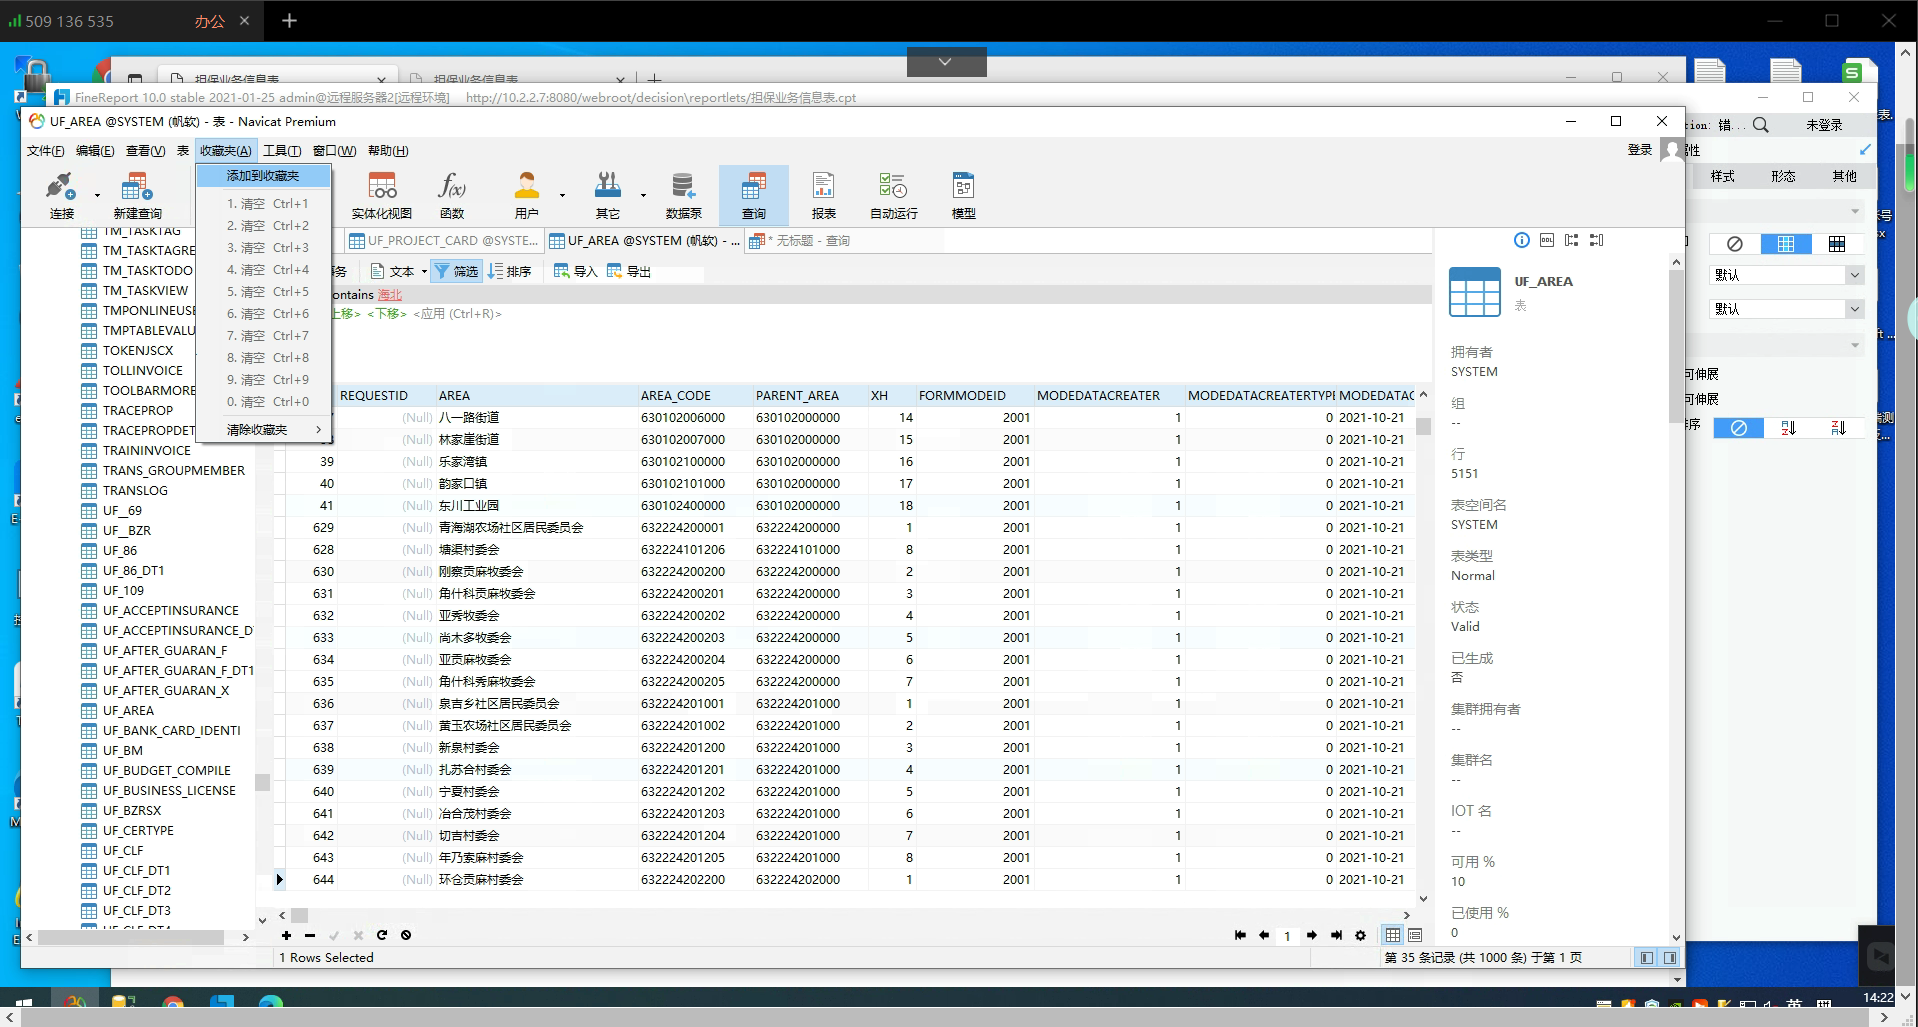Viewport: 1918px width, 1027px height.
Task: Open the 连接 dropdown arrow
Action: coord(97,196)
